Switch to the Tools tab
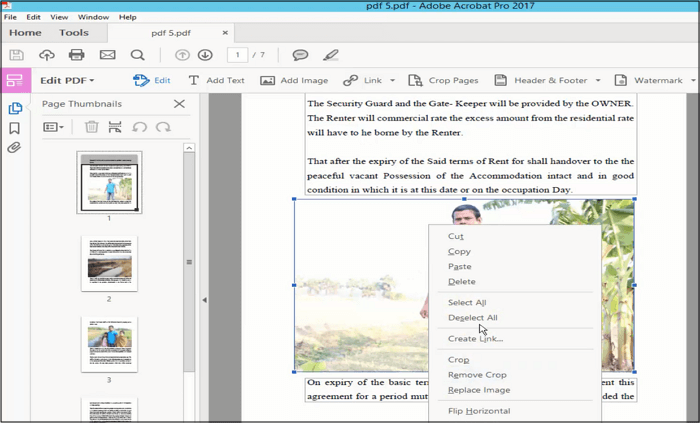The width and height of the screenshot is (700, 423). pos(74,33)
